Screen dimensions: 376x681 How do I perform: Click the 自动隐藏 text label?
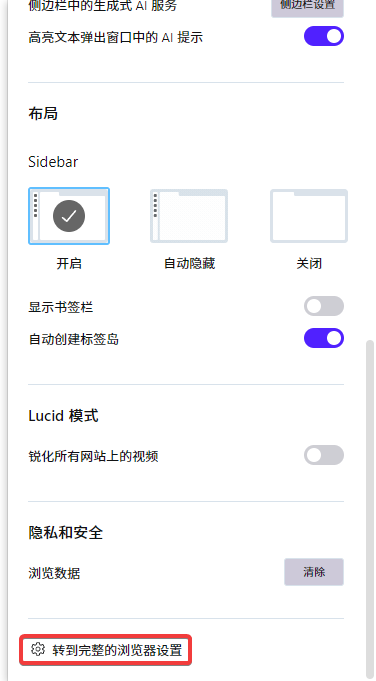[189, 264]
